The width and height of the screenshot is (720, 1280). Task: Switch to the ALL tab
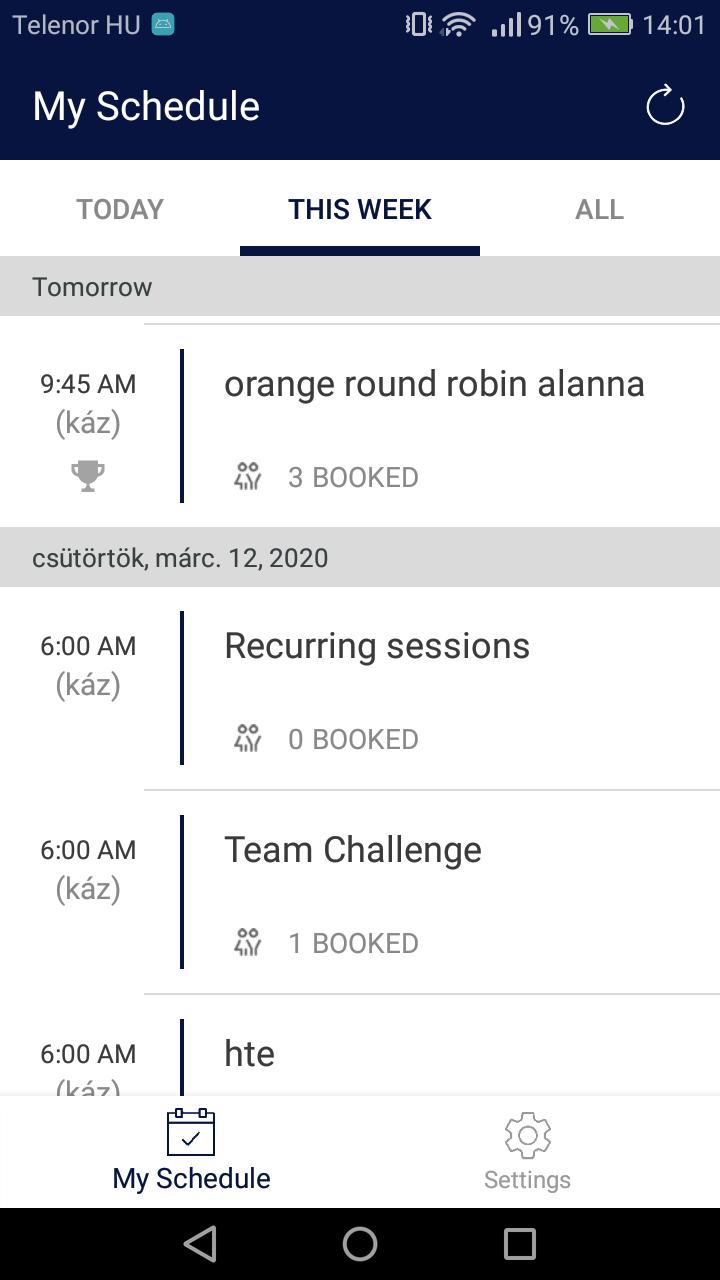click(x=599, y=209)
